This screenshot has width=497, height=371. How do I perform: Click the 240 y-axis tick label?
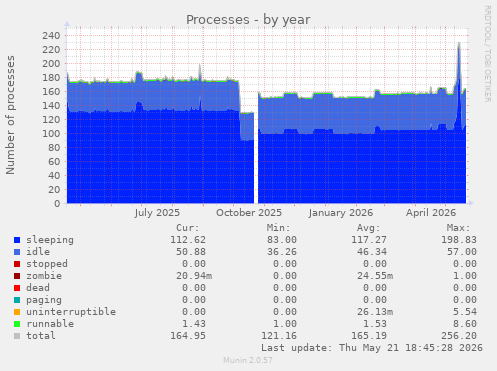[x=51, y=35]
